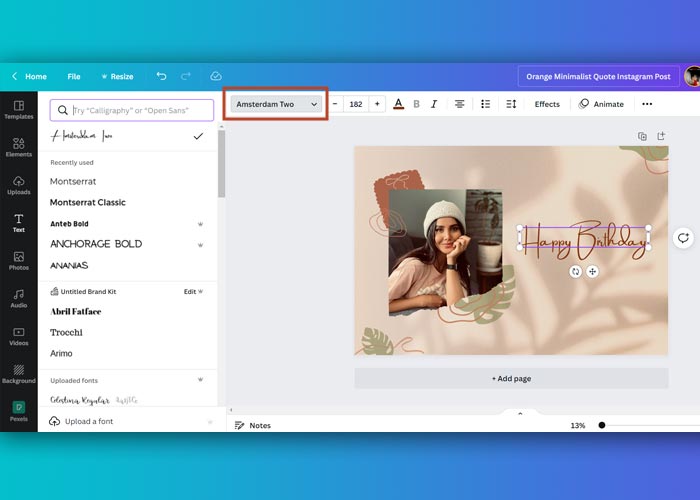Expand the page panel chevron at bottom
700x500 pixels.
pyautogui.click(x=520, y=413)
